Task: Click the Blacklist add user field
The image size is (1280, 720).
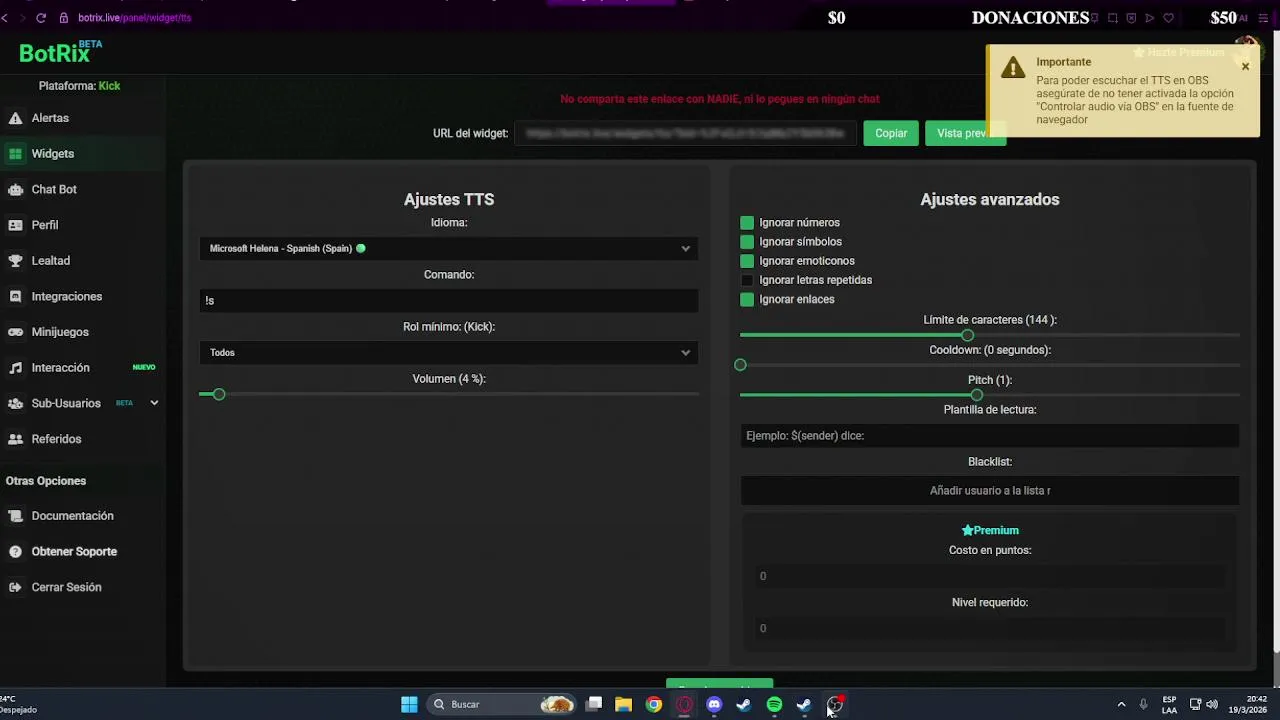Action: click(x=990, y=490)
